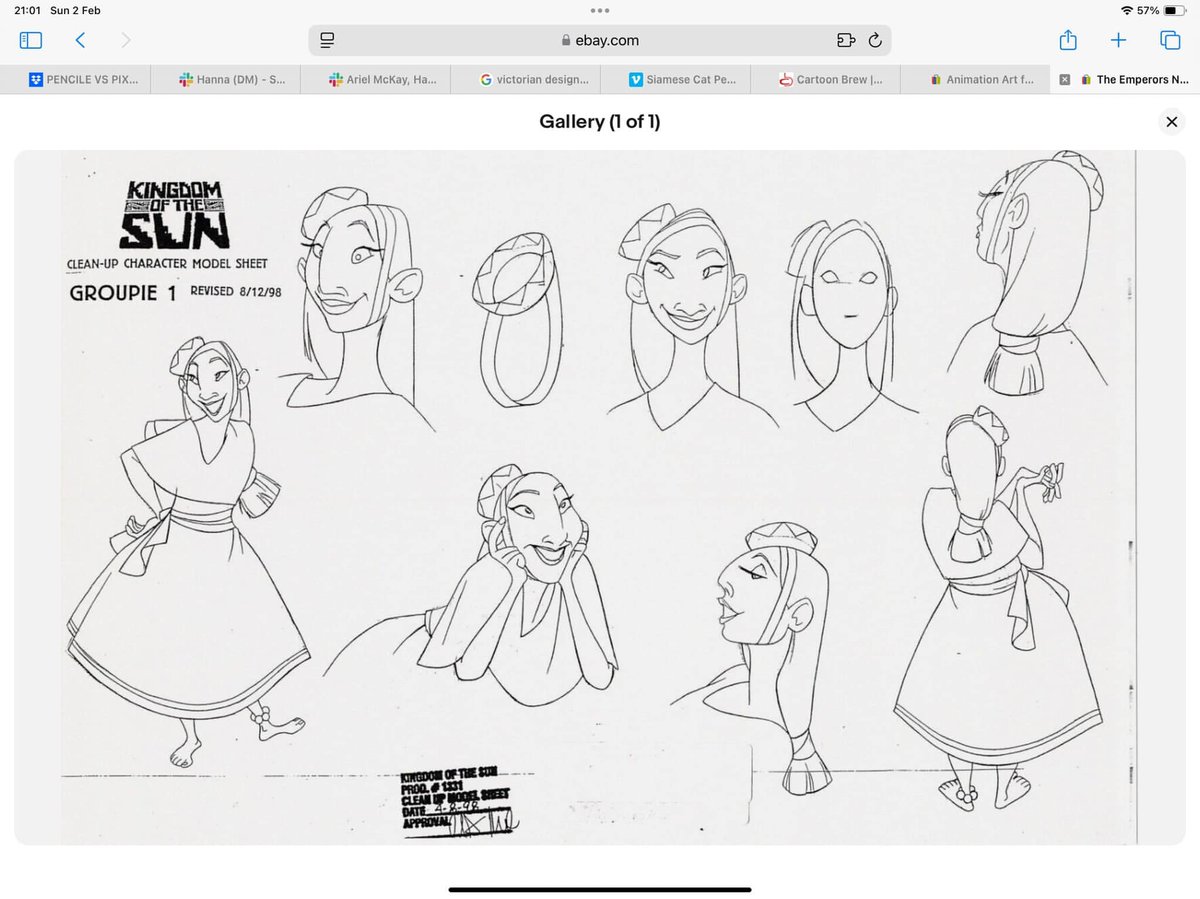Image resolution: width=1200 pixels, height=899 pixels.
Task: Tap the battery icon in the status bar
Action: click(1174, 10)
